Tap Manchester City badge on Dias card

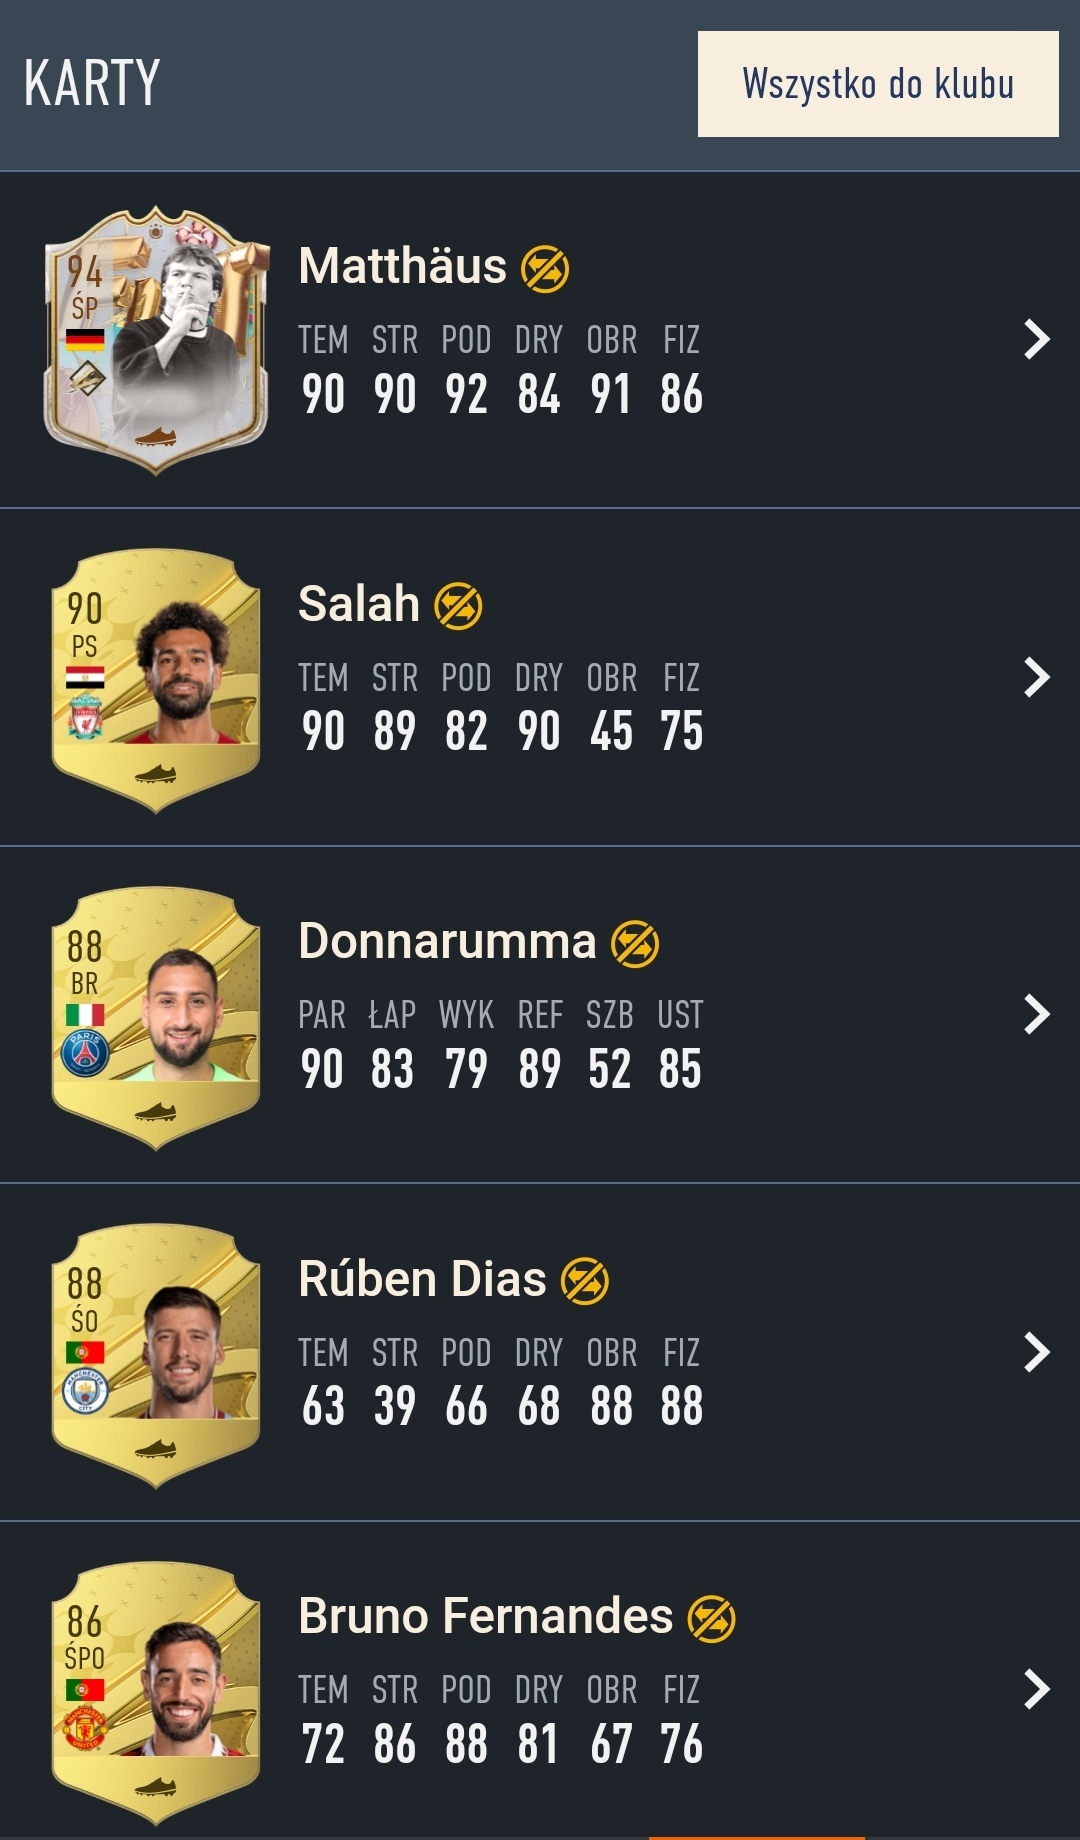(x=85, y=1391)
